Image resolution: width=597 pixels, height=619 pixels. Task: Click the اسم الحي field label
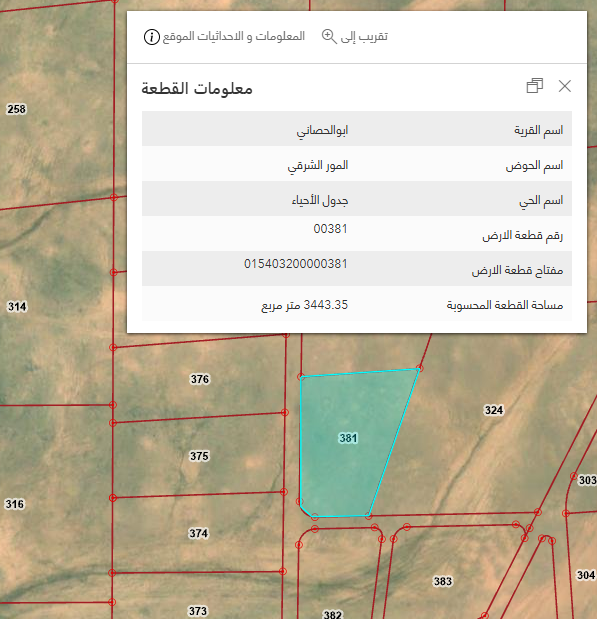(x=541, y=201)
